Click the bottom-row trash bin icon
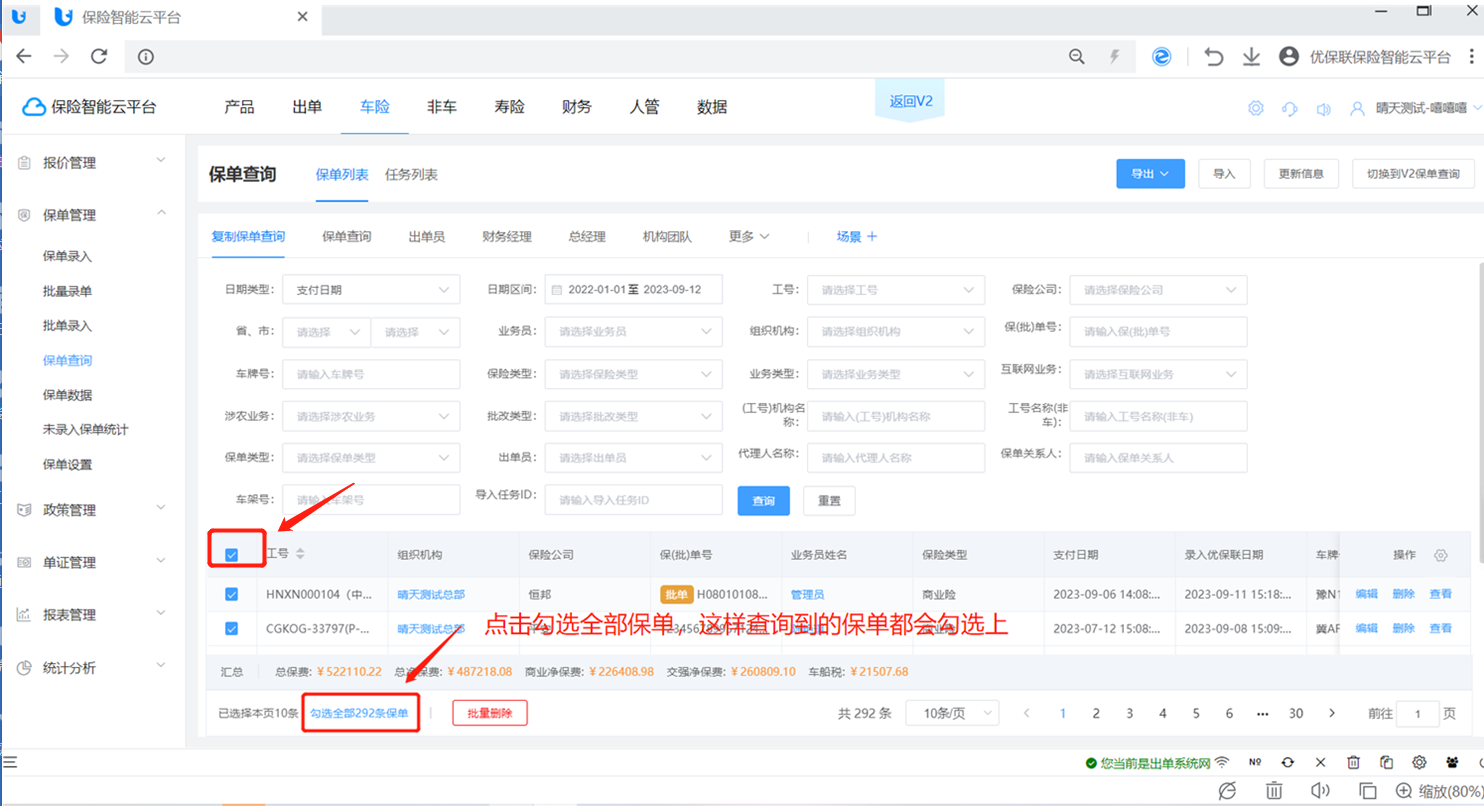 coord(1275,790)
